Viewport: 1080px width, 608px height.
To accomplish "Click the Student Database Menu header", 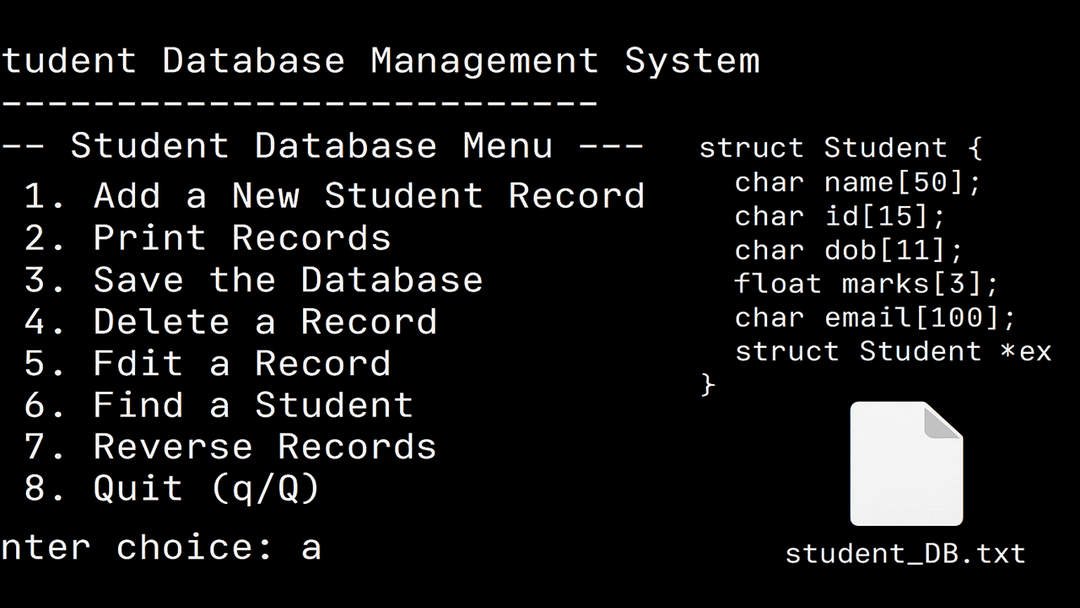I will point(322,146).
